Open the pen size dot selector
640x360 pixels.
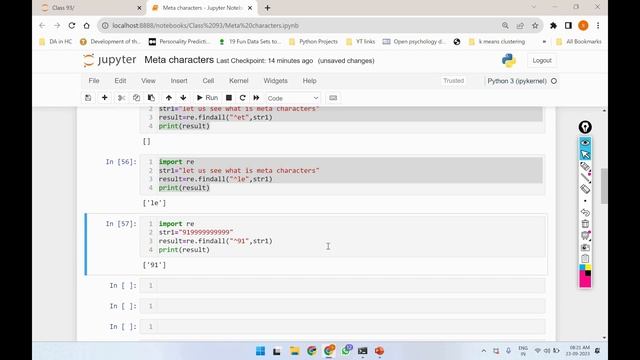tap(585, 201)
